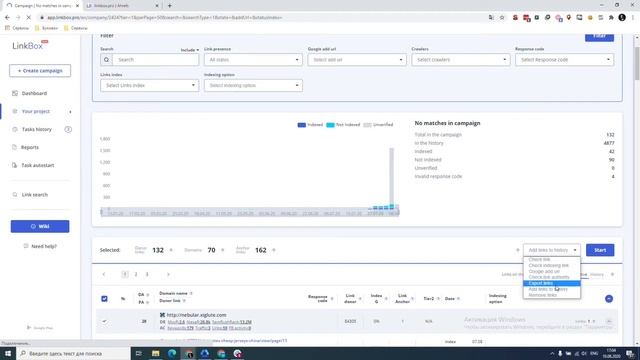Click the info icon next to Domains 70
The width and height of the screenshot is (640, 360).
point(222,250)
